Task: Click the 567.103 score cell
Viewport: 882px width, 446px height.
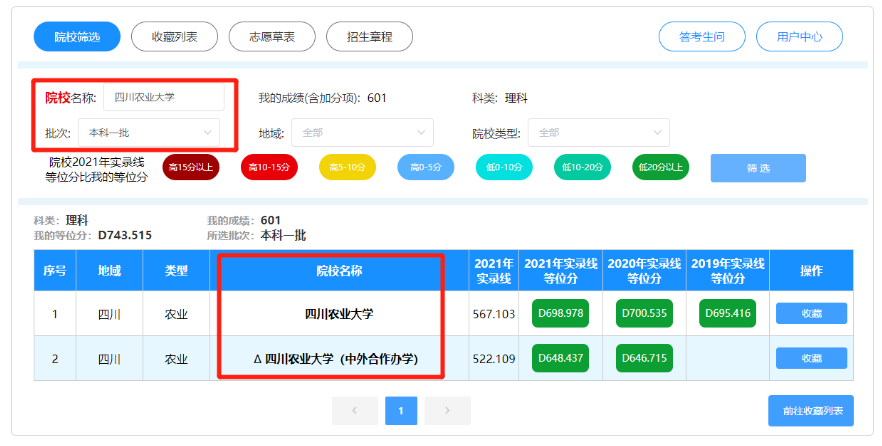Action: pos(494,314)
